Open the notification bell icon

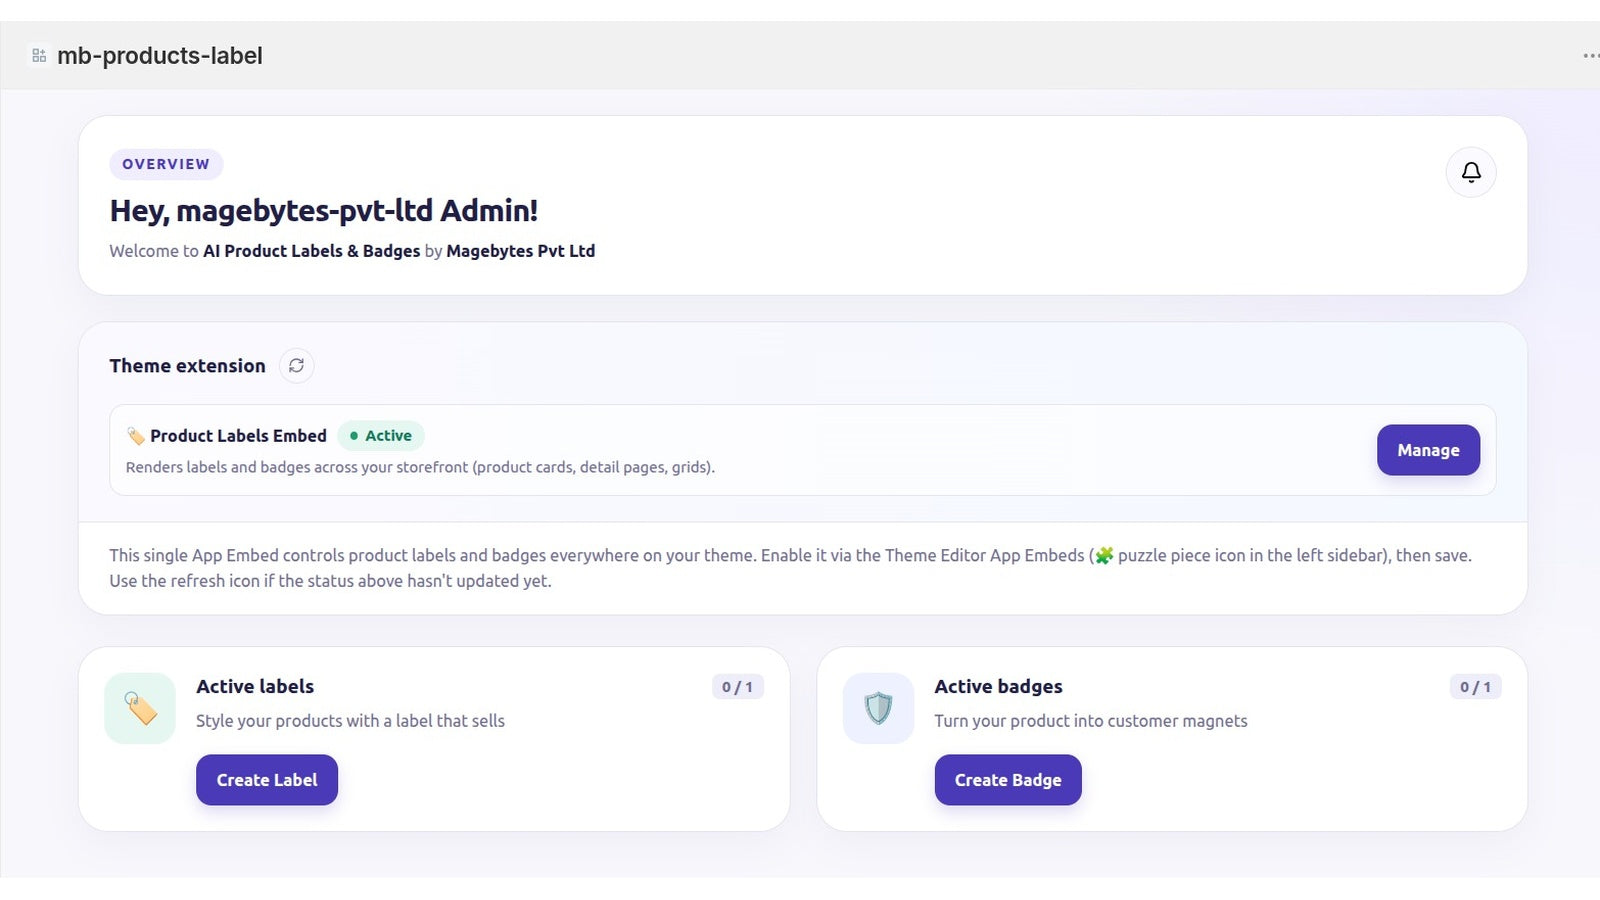[1471, 172]
